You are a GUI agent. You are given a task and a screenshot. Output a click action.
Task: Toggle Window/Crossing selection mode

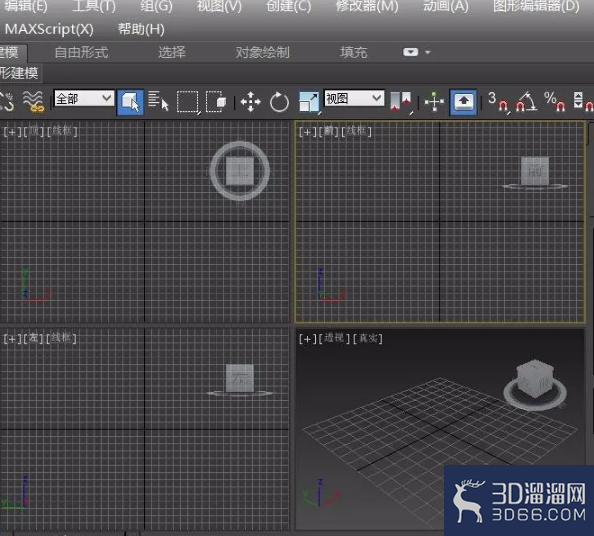pyautogui.click(x=216, y=101)
